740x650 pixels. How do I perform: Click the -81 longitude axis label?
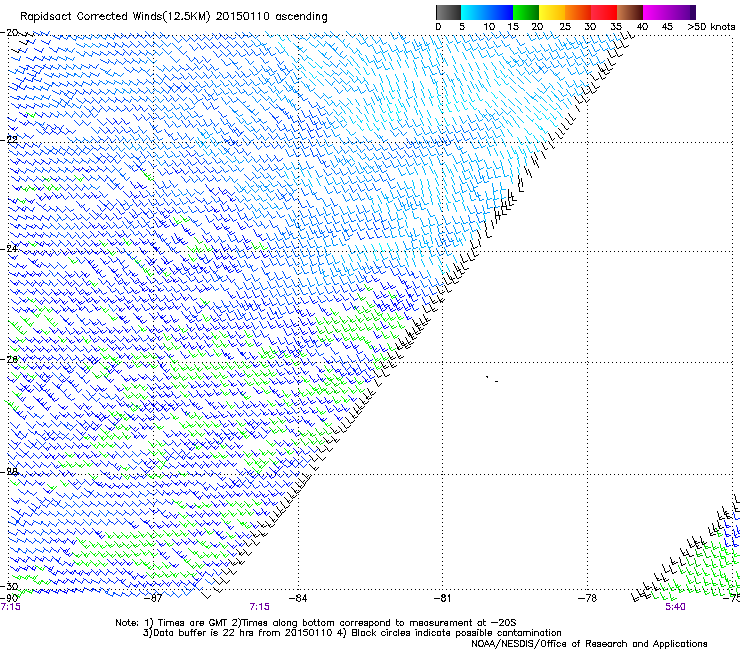[x=442, y=598]
